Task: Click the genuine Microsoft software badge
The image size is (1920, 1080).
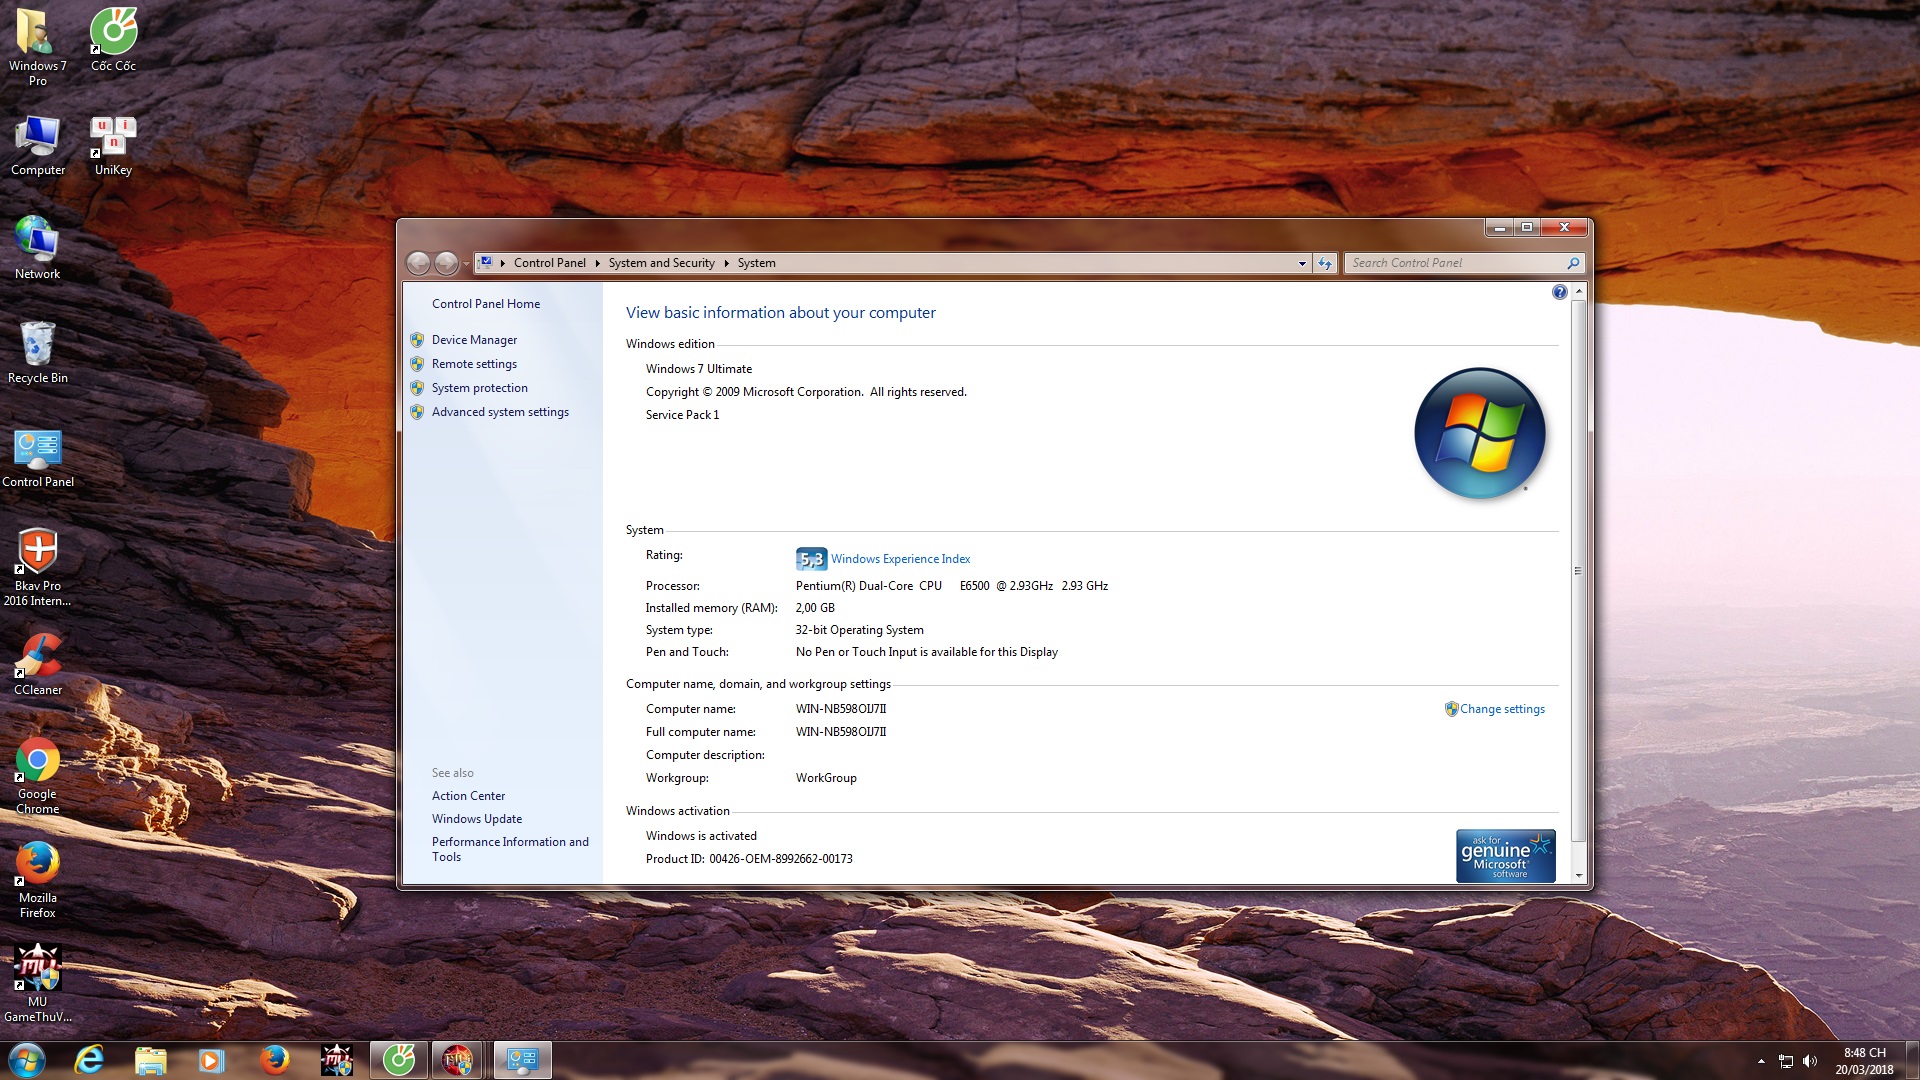Action: (1505, 856)
